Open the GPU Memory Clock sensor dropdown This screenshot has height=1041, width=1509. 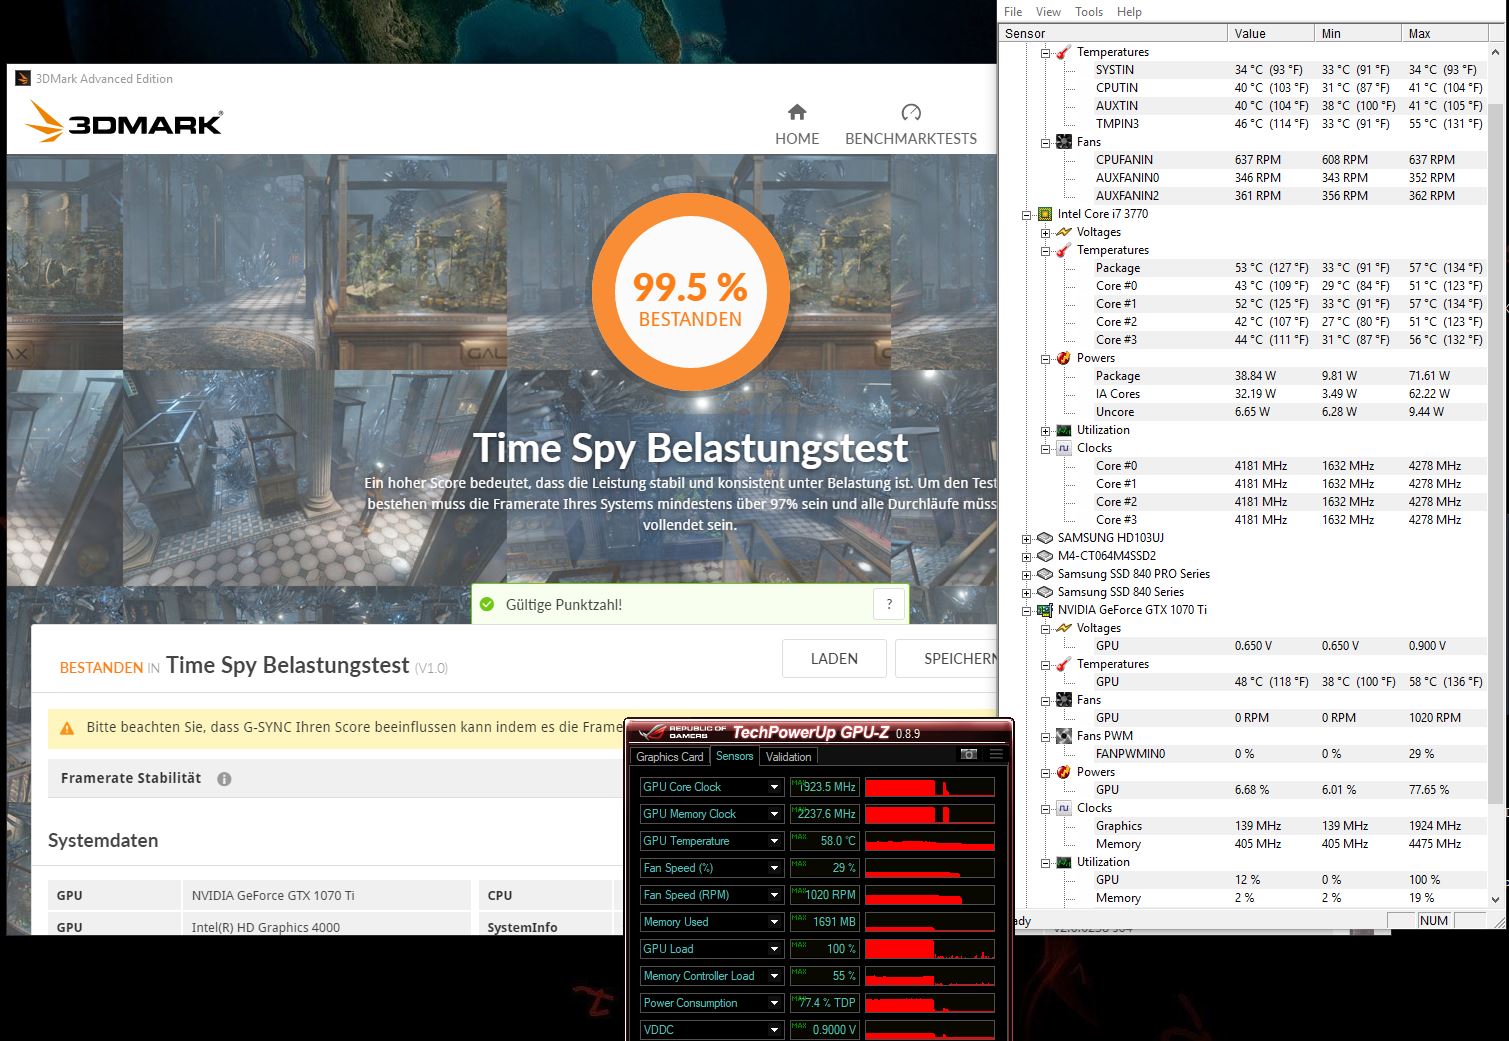774,814
